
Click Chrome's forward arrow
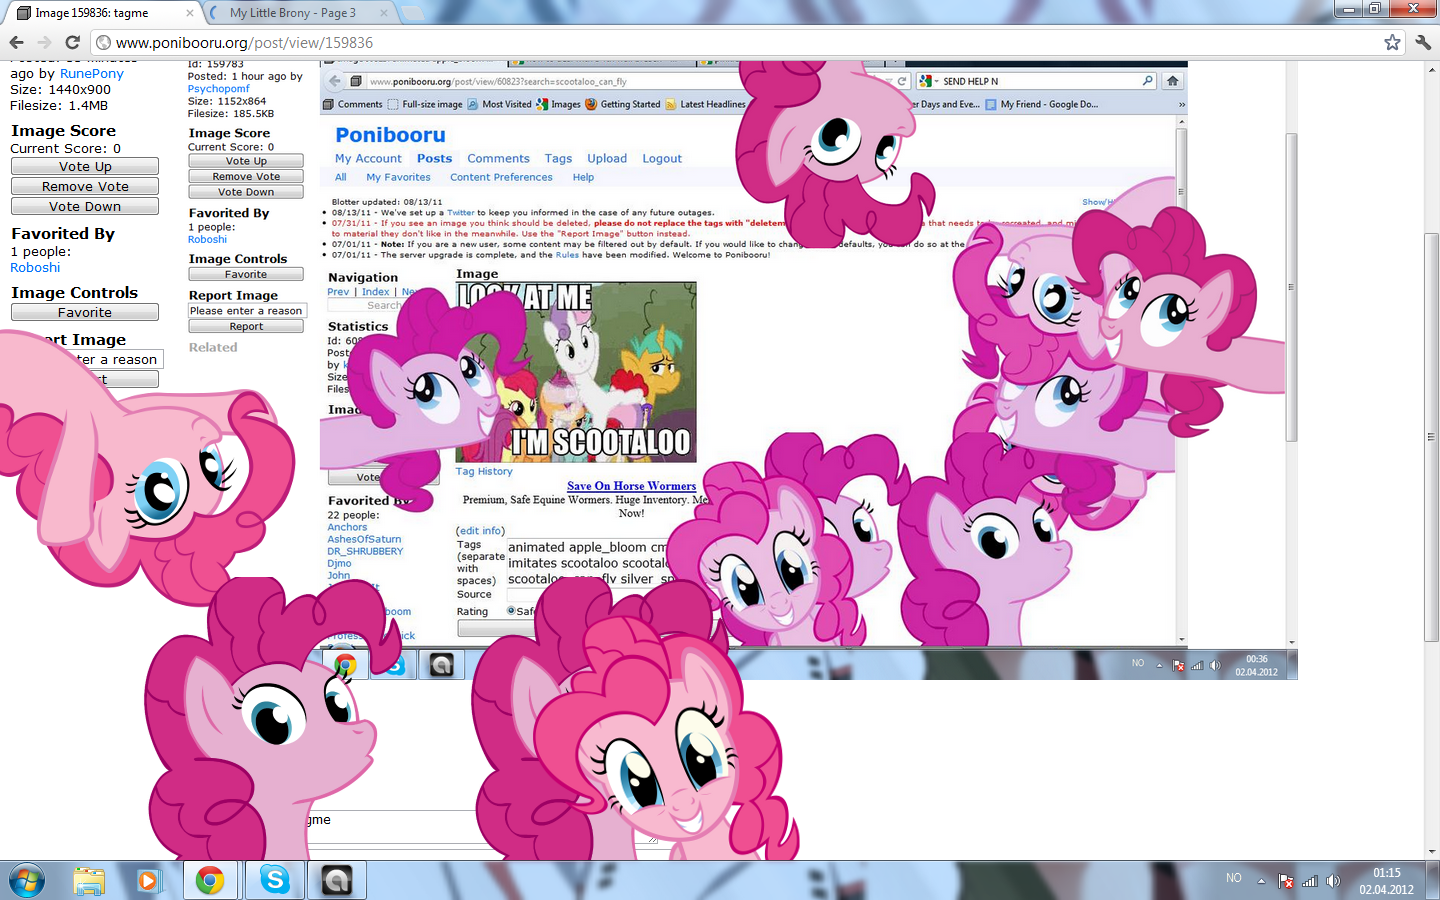click(x=44, y=42)
